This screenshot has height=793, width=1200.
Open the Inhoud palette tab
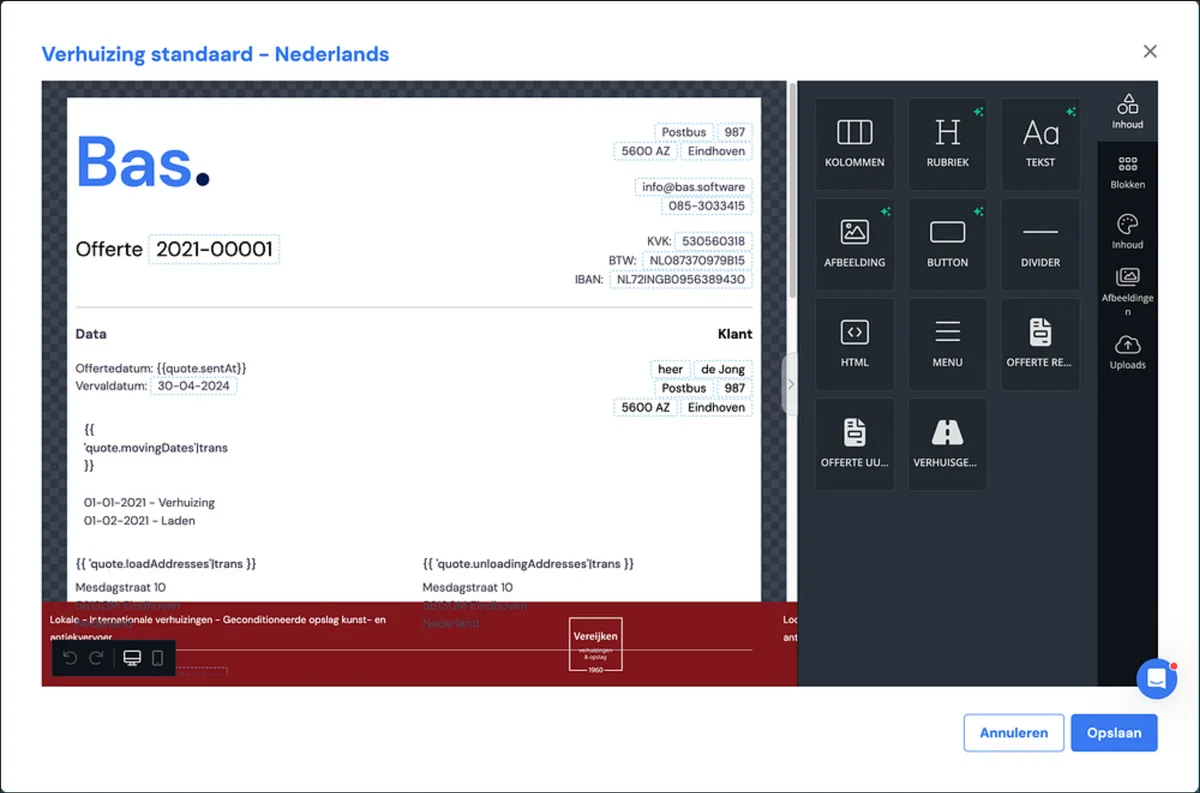[x=1127, y=232]
